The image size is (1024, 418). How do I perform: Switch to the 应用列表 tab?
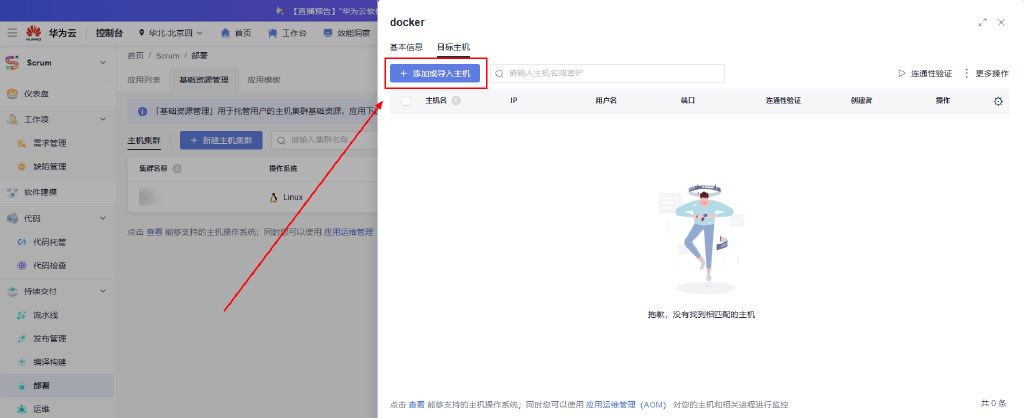144,80
